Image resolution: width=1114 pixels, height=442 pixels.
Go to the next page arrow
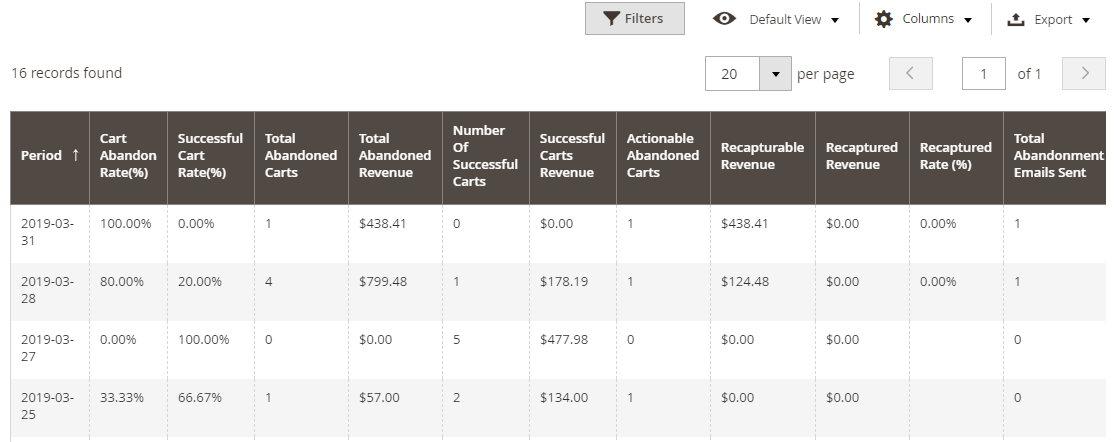click(1084, 74)
